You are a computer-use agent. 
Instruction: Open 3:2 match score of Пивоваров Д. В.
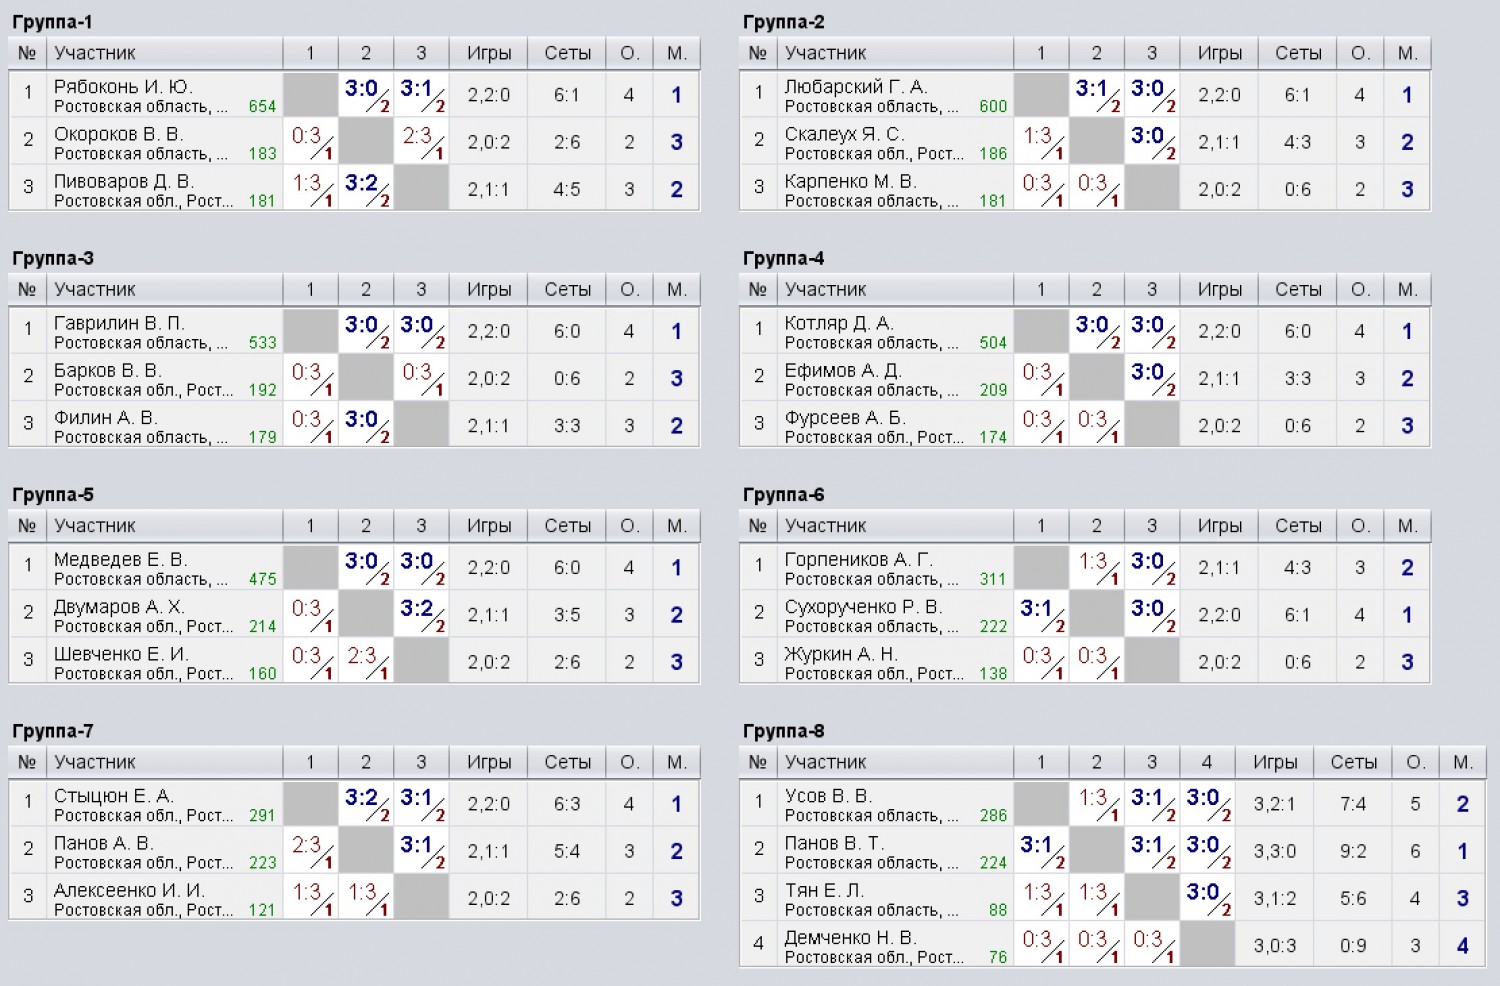coord(366,187)
